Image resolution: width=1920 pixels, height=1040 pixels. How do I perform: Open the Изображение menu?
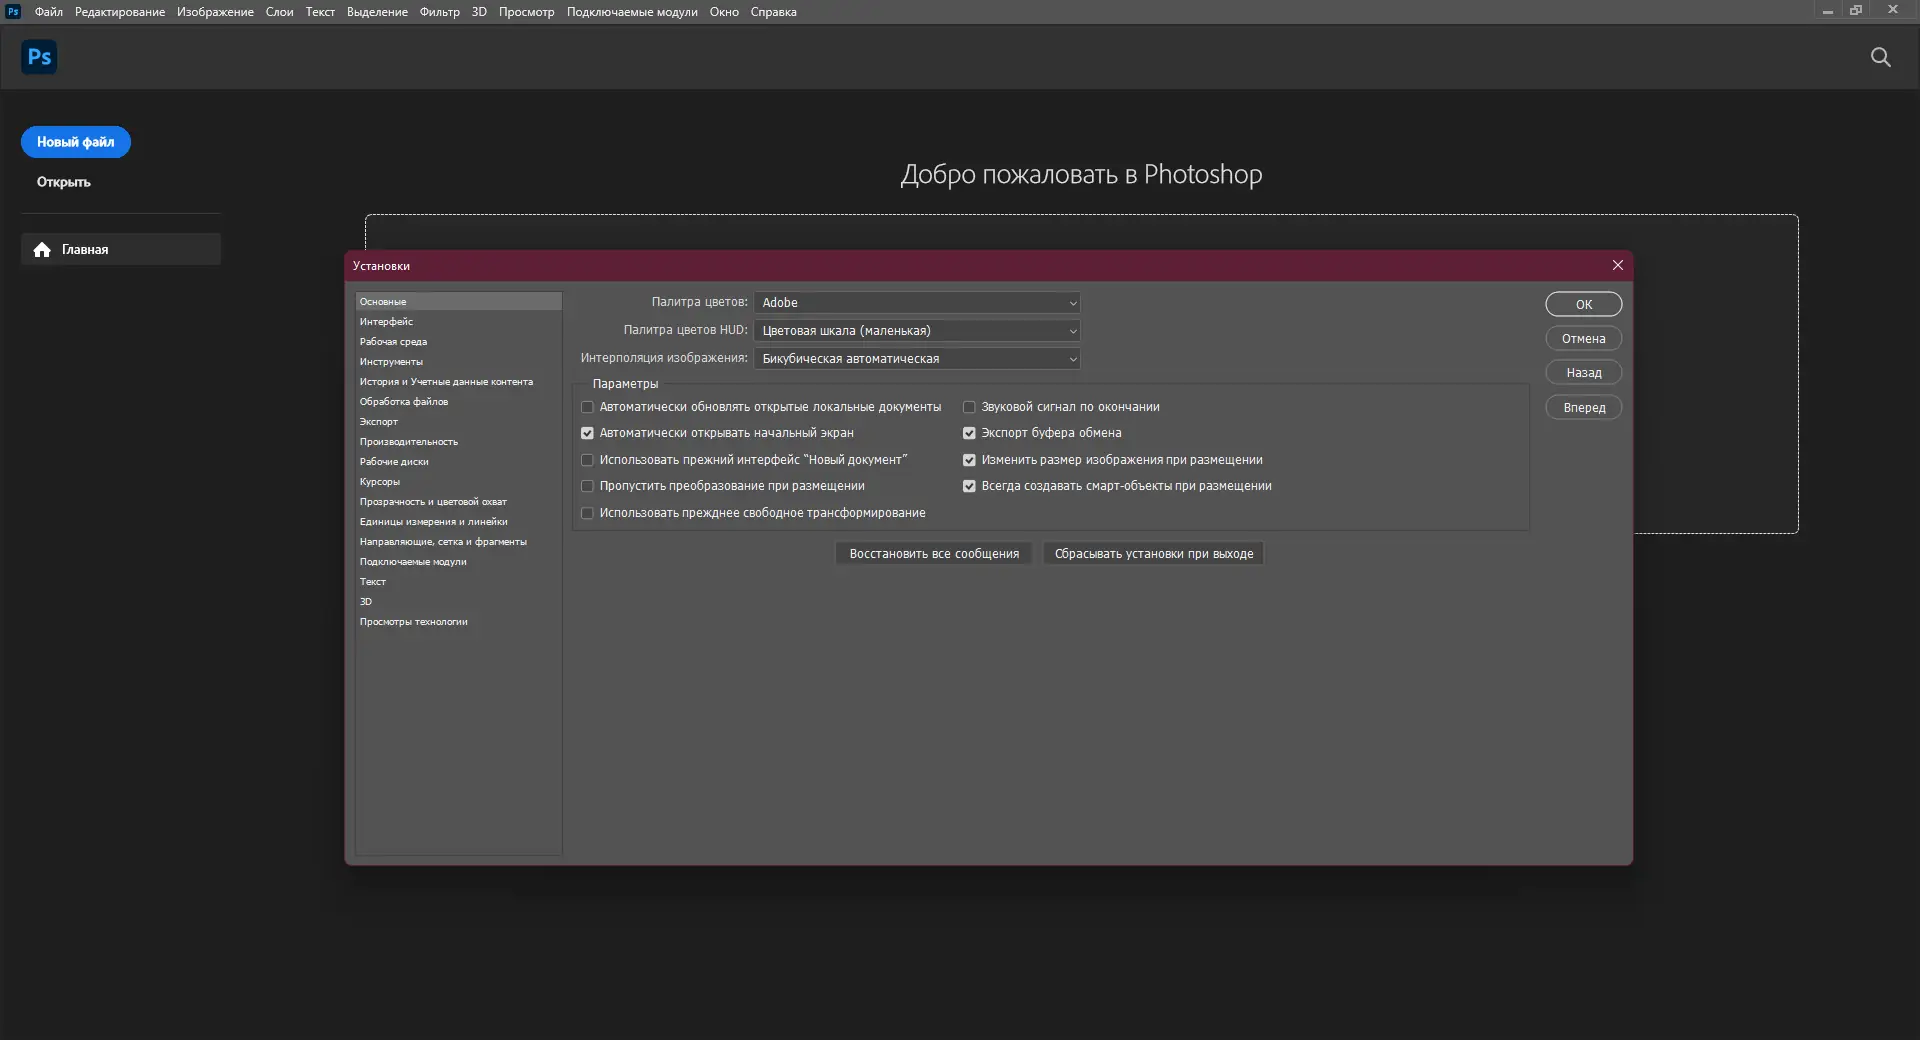click(215, 12)
